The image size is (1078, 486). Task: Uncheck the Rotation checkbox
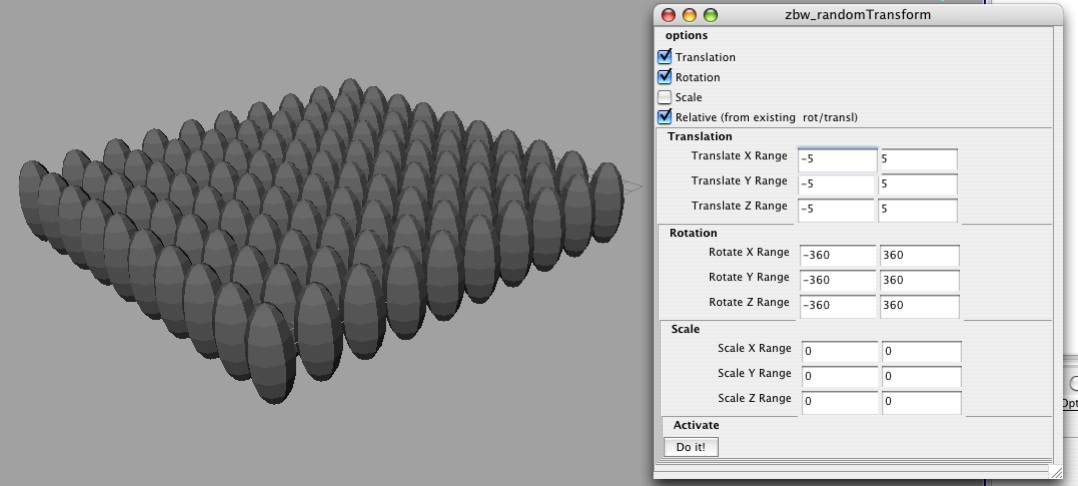click(x=665, y=77)
